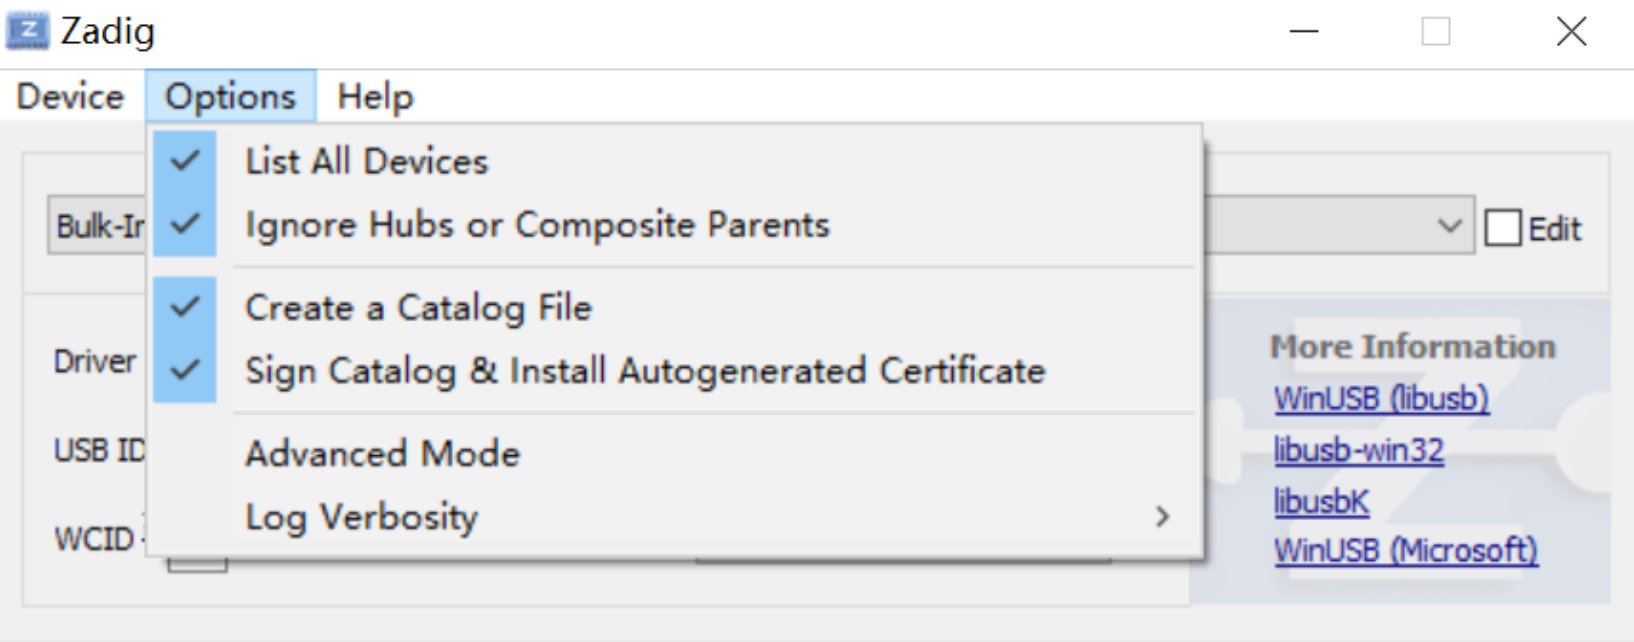This screenshot has height=642, width=1634.
Task: Click the Zadig app icon in title bar
Action: (x=27, y=31)
